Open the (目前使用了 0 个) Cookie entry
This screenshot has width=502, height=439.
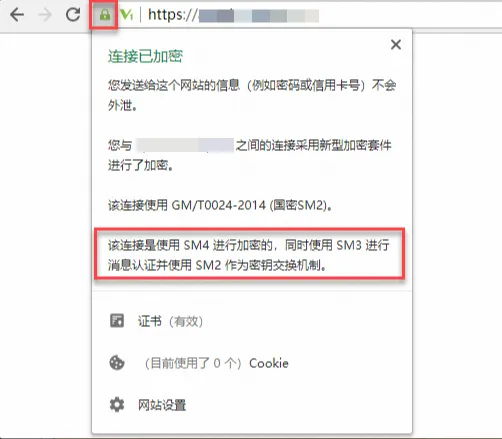[216, 363]
